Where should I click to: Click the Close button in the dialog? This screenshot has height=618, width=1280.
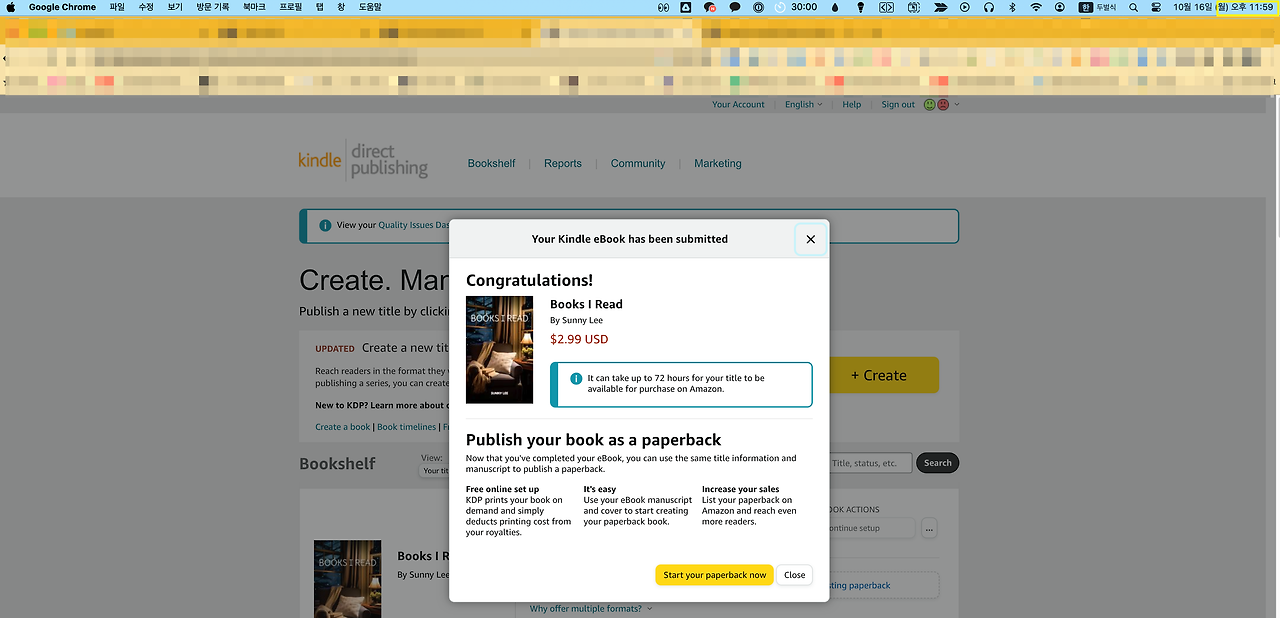[x=795, y=575]
